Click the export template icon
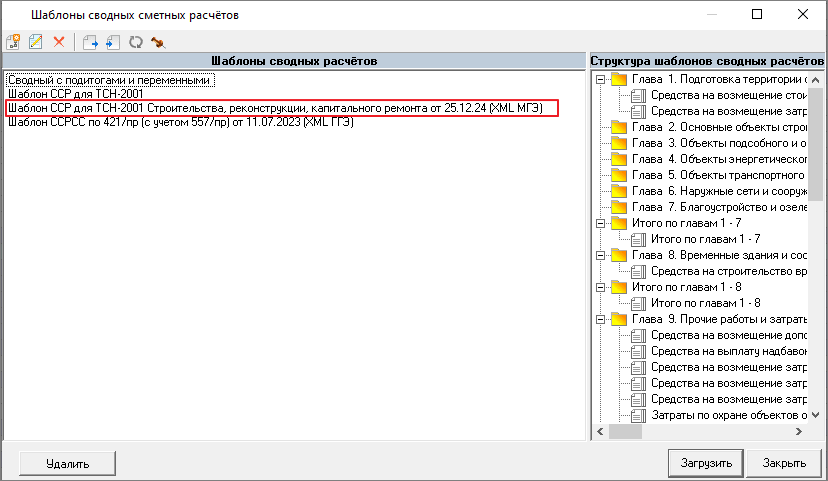828x481 pixels. [x=90, y=43]
